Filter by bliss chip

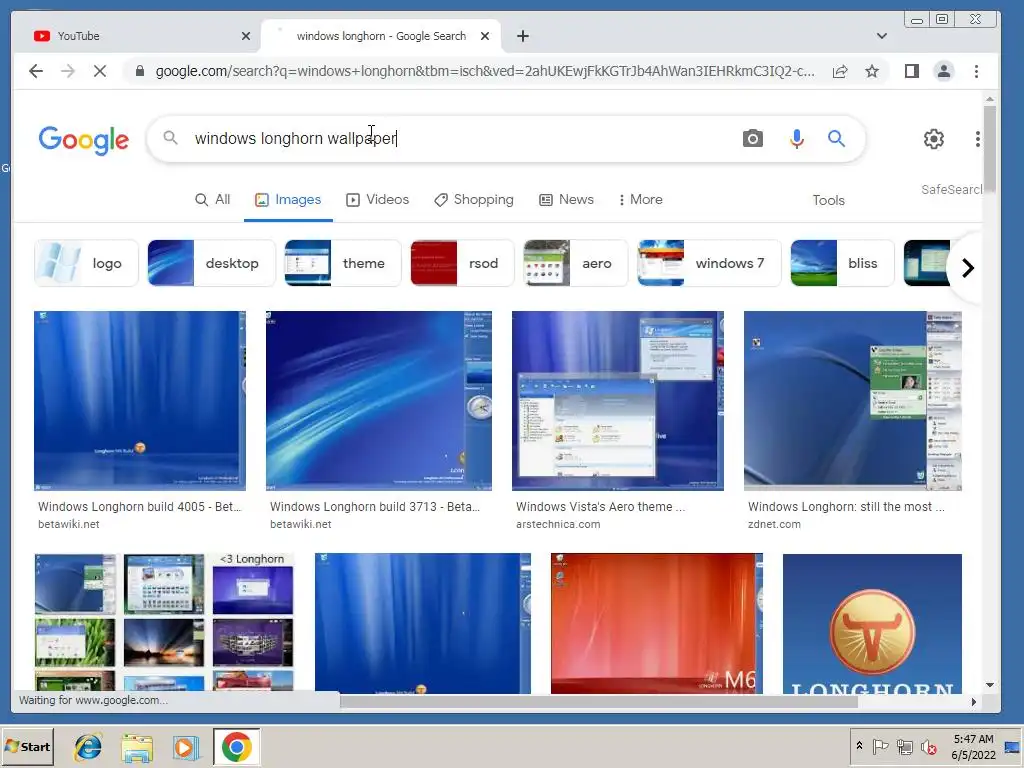pyautogui.click(x=842, y=263)
